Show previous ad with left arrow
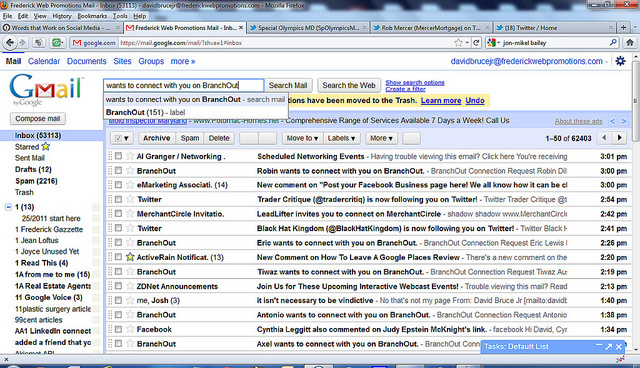Image resolution: width=640 pixels, height=368 pixels. coord(612,121)
